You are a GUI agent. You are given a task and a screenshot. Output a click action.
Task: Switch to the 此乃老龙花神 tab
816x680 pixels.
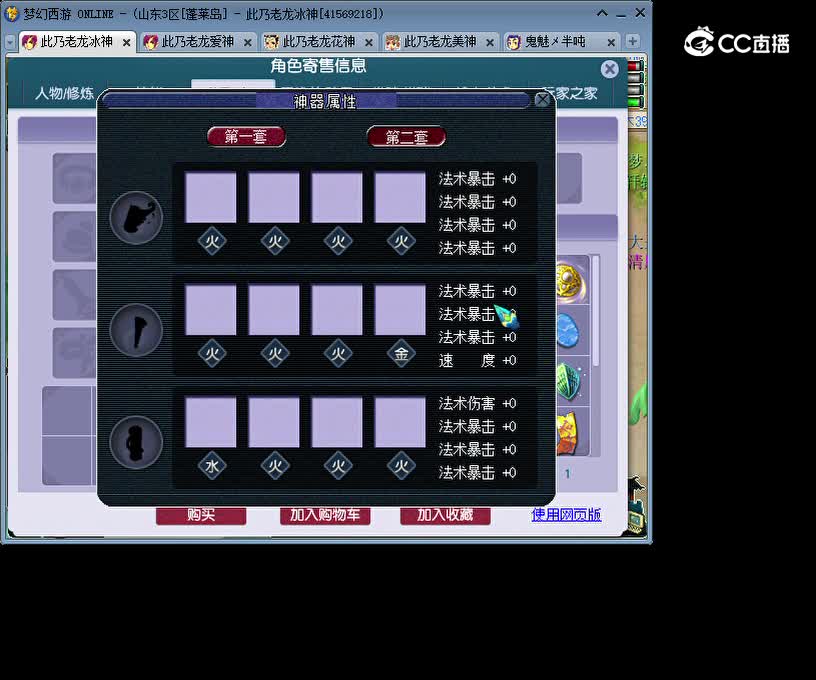[318, 42]
